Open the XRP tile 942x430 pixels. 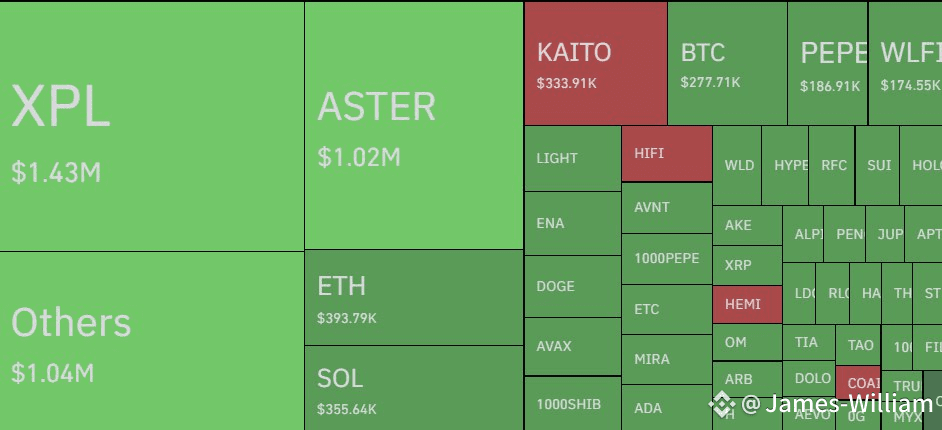click(x=747, y=265)
